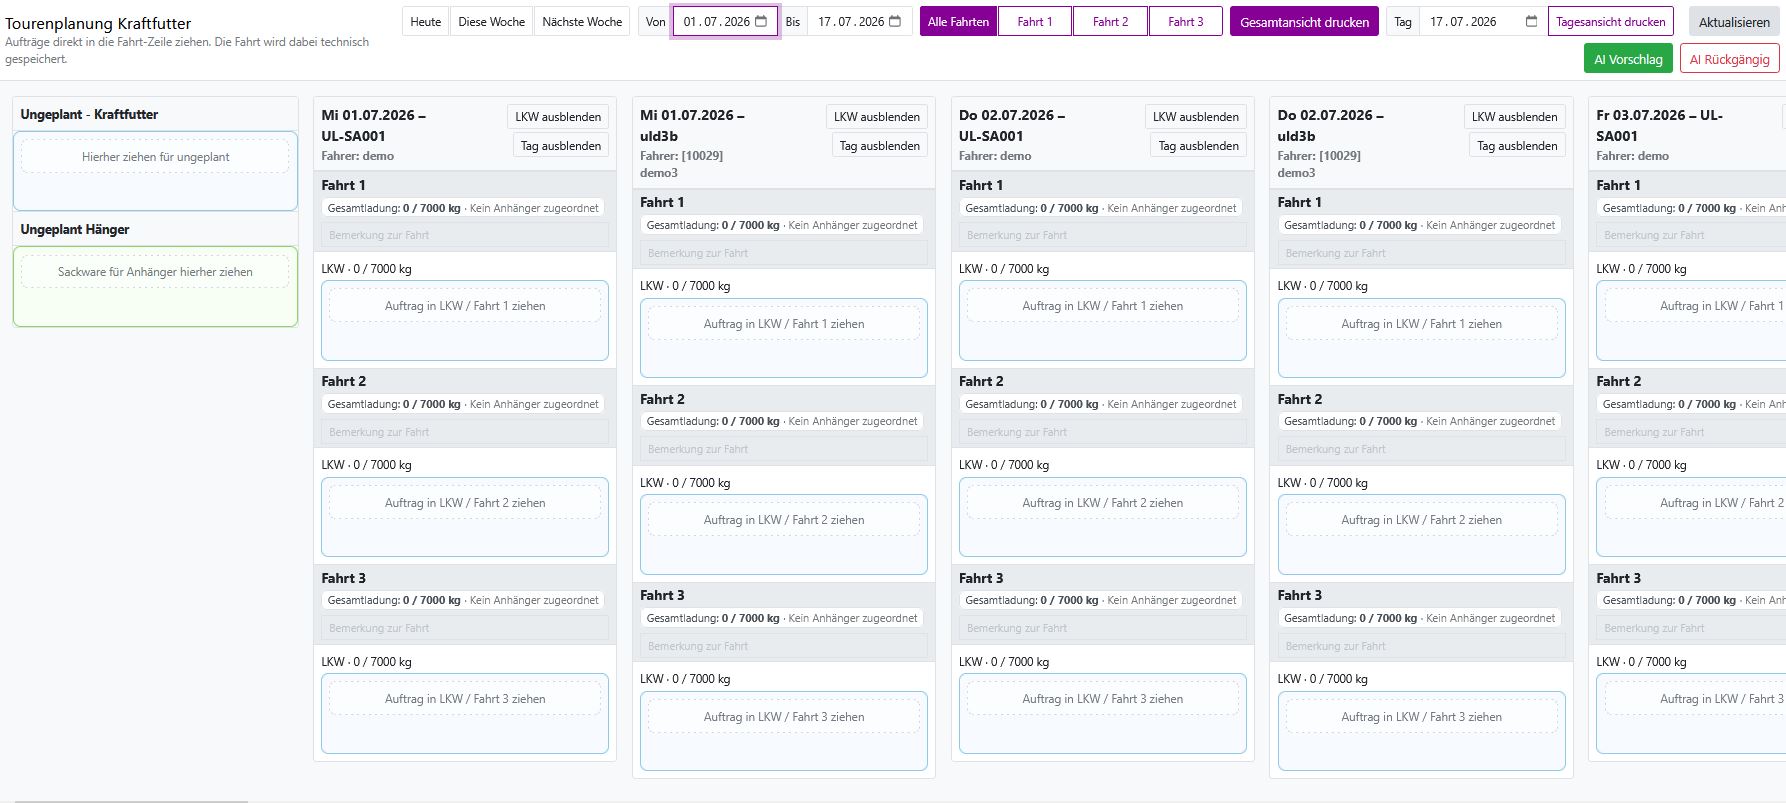Click Fahrt 3 drop zone in Mi UL-SA001 column
Viewport: 1786px width, 803px height.
click(x=465, y=713)
